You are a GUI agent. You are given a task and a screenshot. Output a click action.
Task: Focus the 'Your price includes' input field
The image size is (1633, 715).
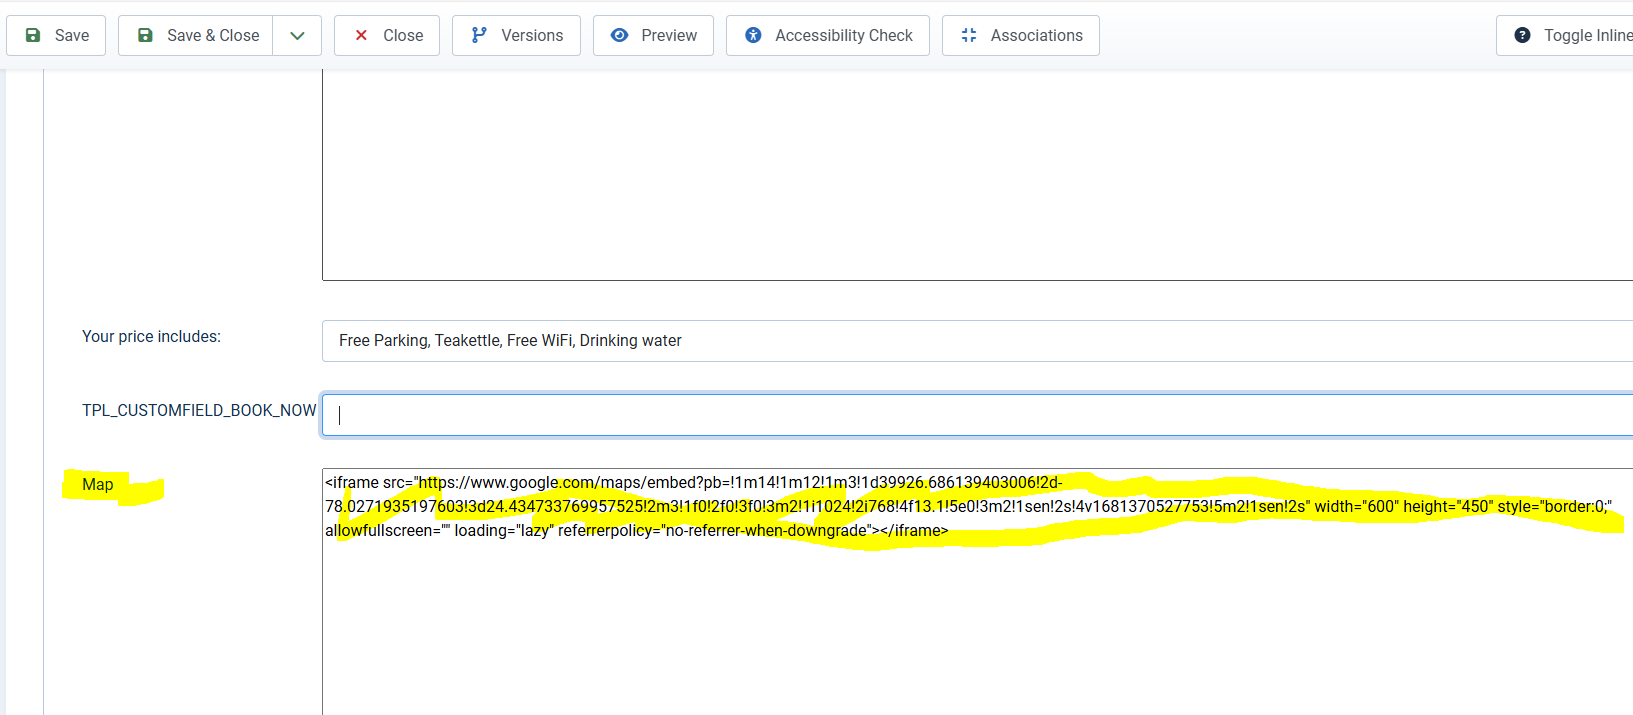pos(977,341)
